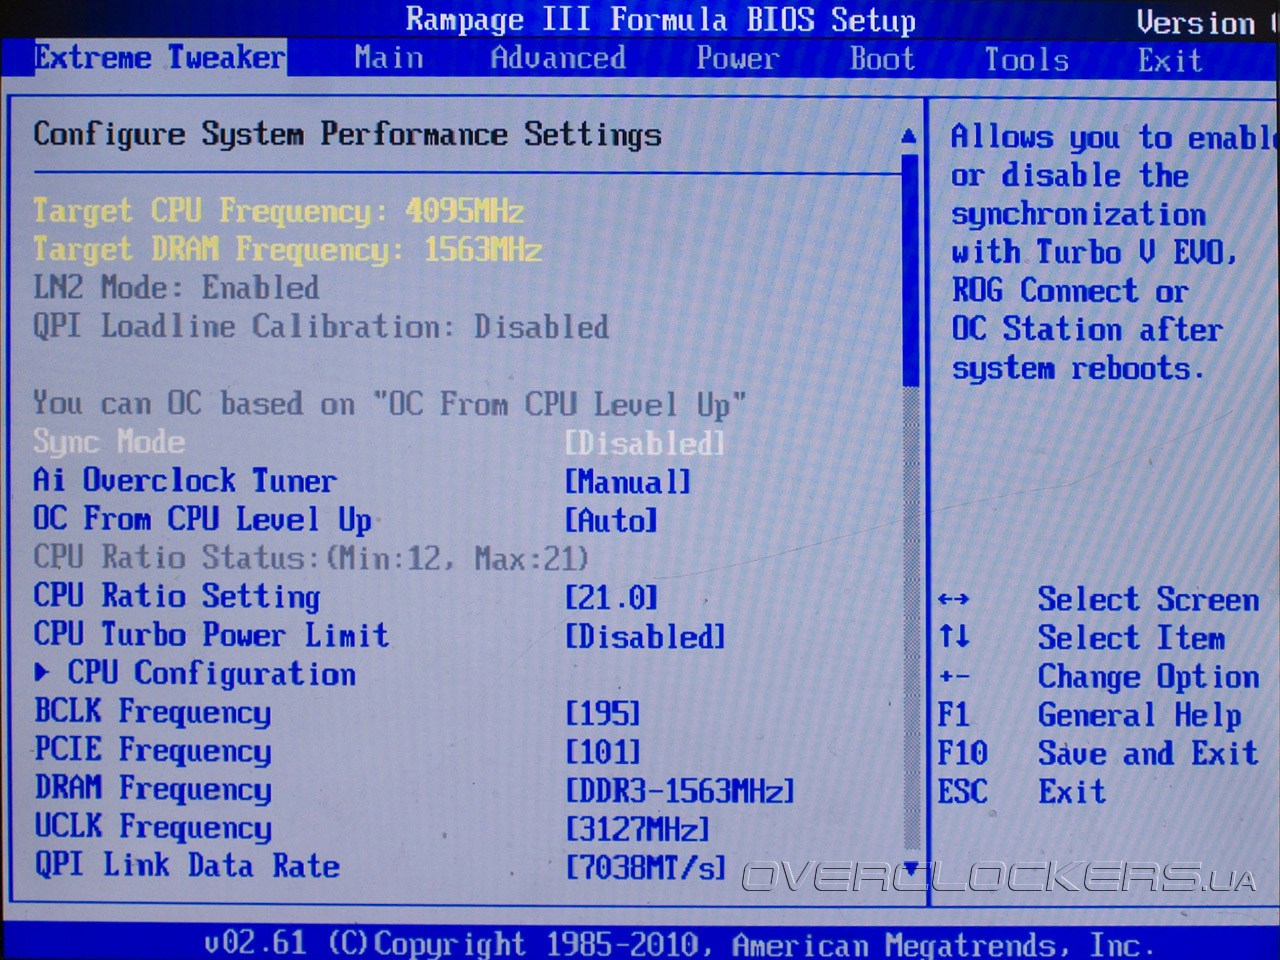Select OC From CPU Level Up label

click(202, 520)
